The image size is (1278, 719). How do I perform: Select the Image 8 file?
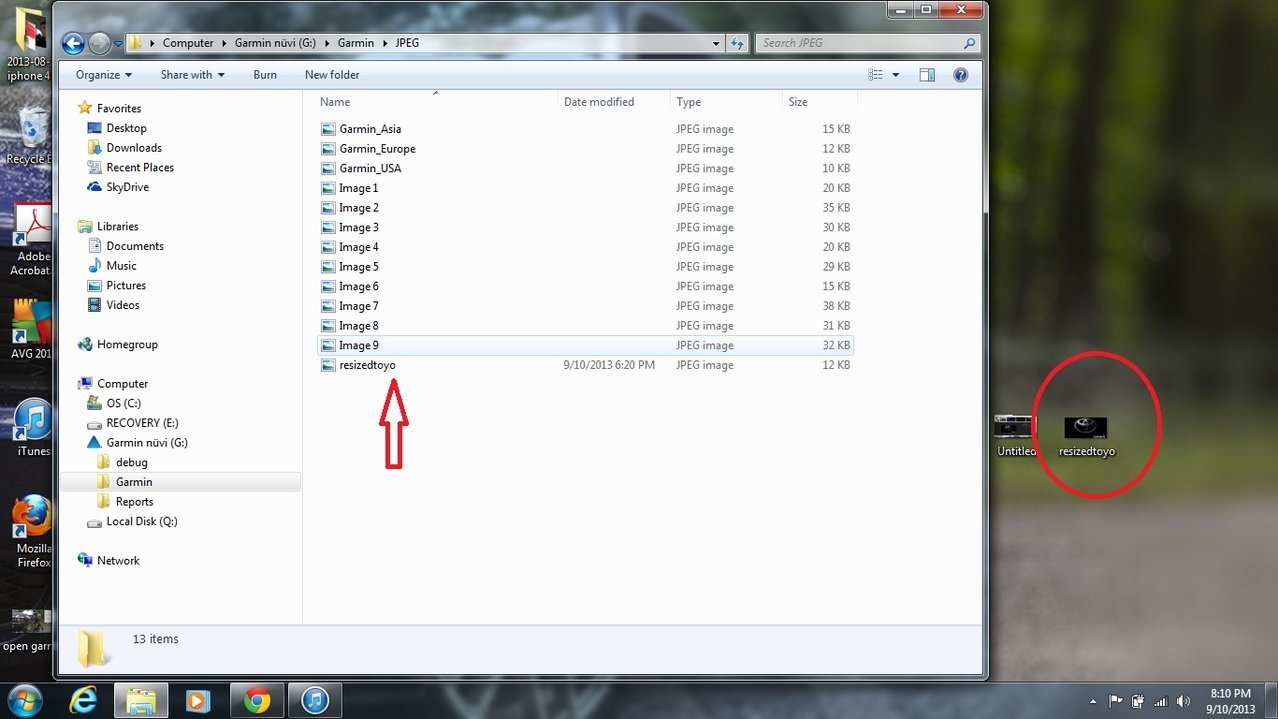(x=359, y=326)
